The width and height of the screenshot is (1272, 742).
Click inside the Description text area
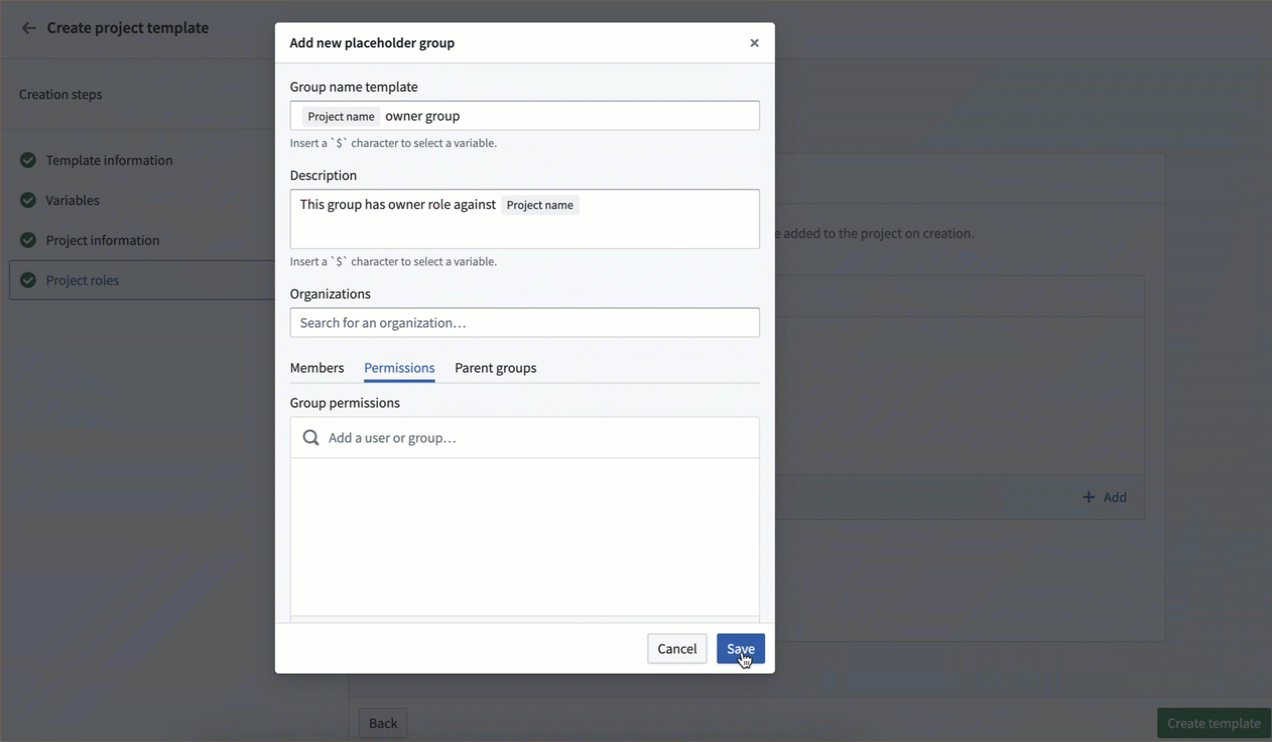click(525, 219)
